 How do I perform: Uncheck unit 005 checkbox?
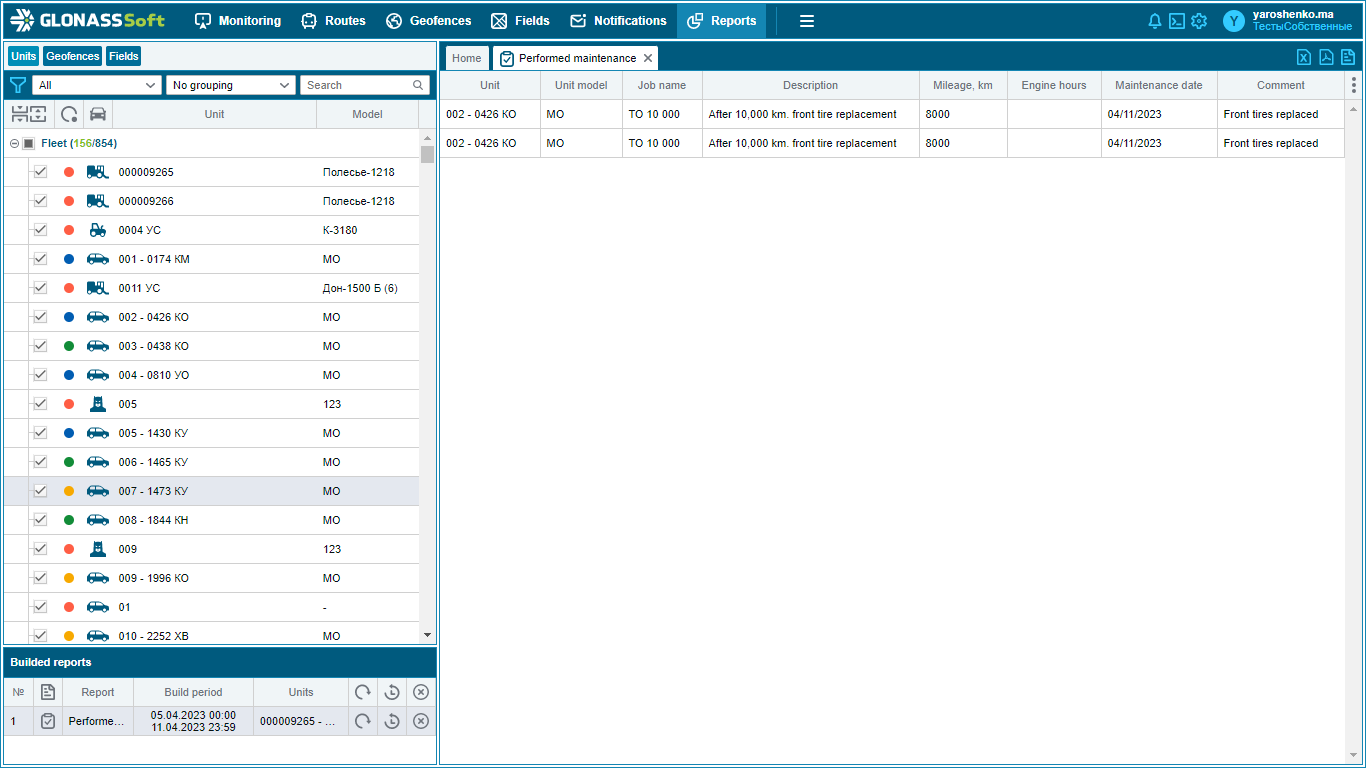[x=41, y=404]
